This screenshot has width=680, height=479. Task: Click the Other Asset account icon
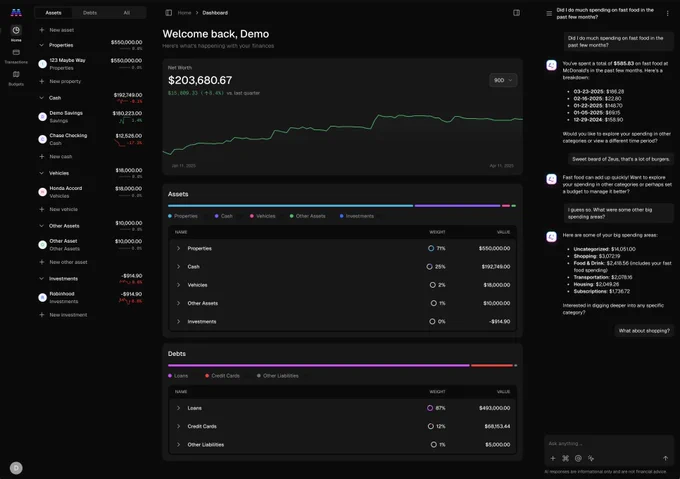[x=42, y=245]
